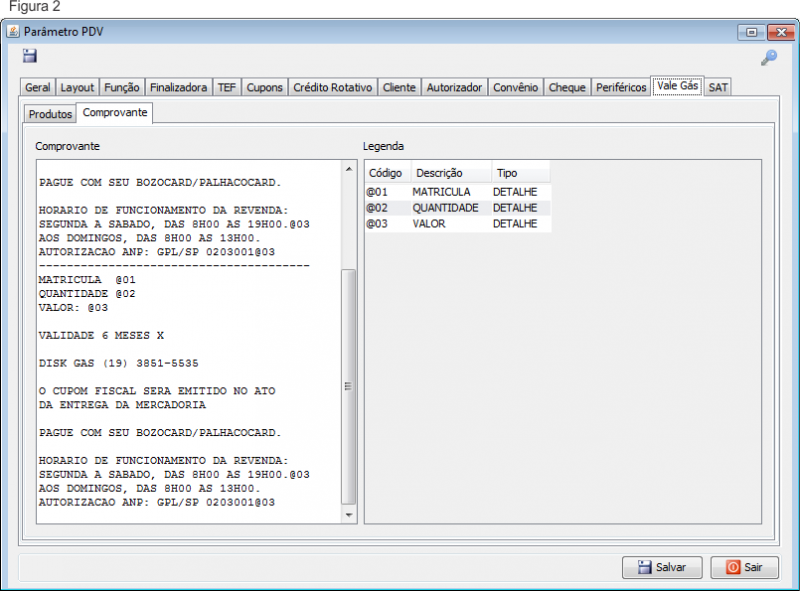This screenshot has height=591, width=800.
Task: Click the 'DISK GAS (19) 3851-5535' line
Action: pos(119,363)
